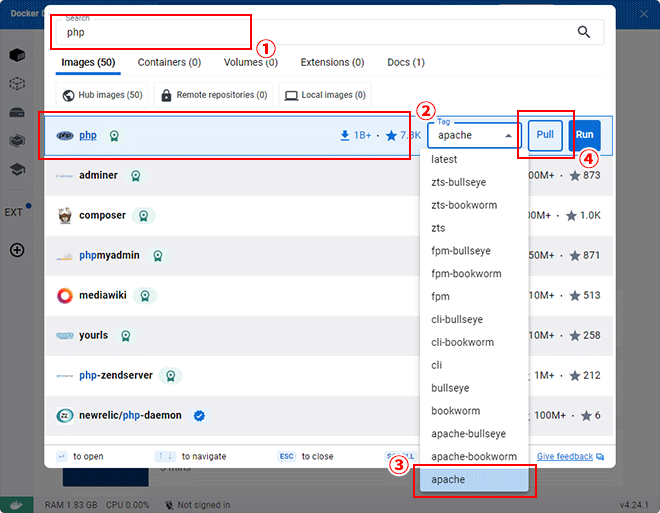Filter by Remote repositories (0)

point(213,95)
